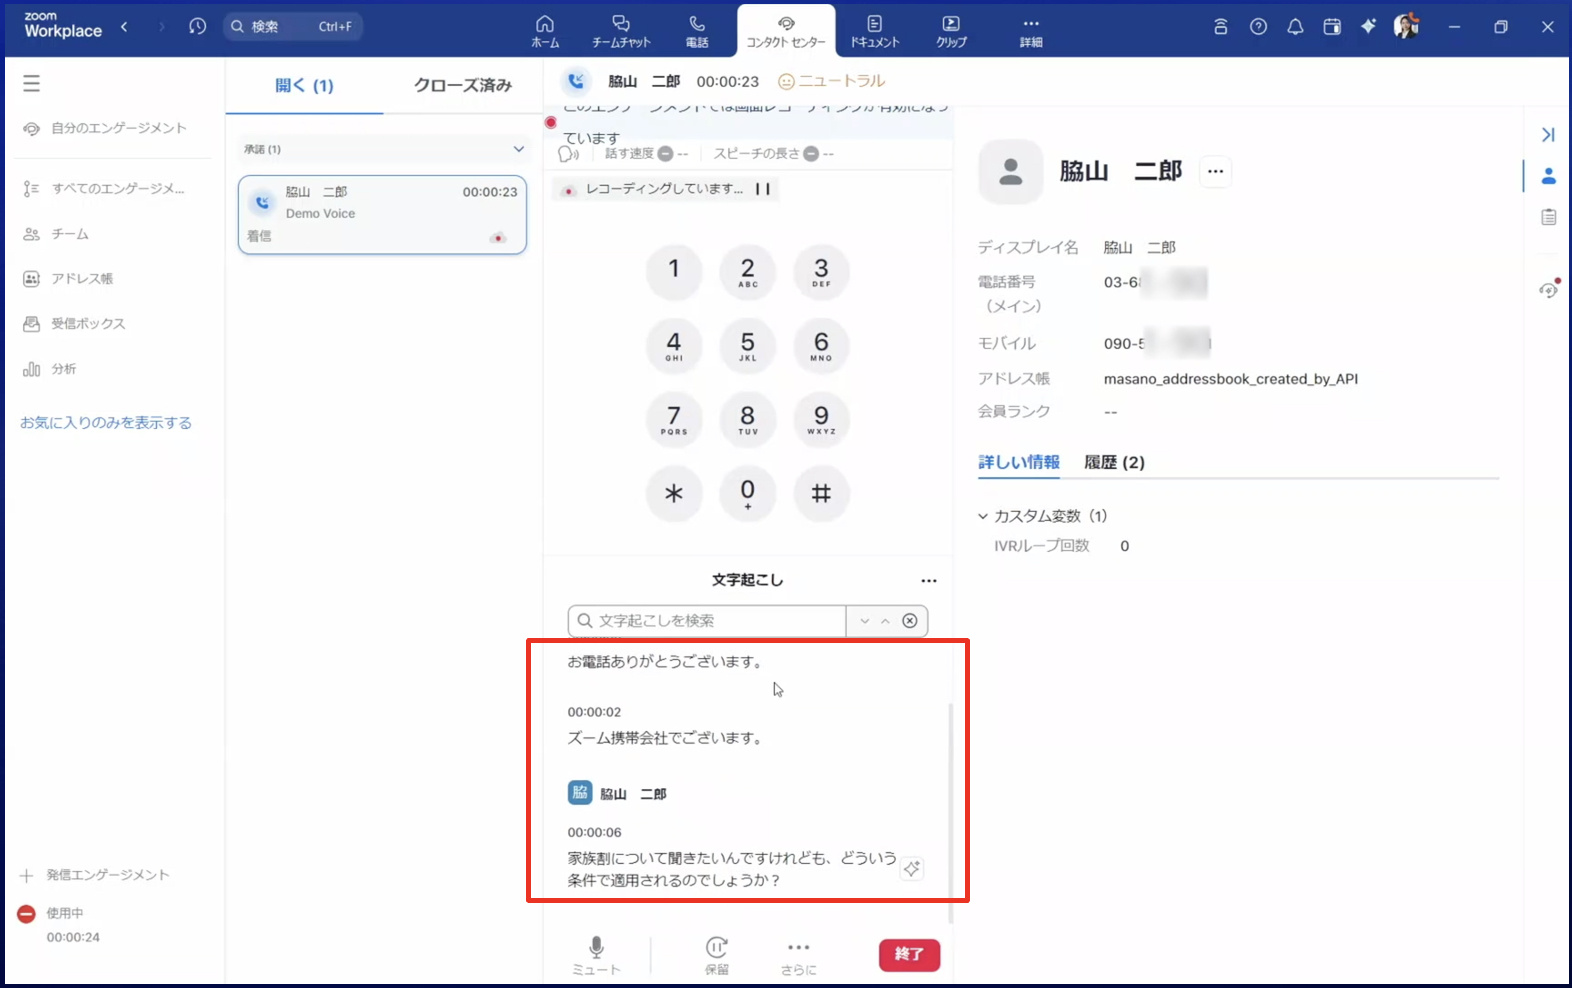Tap the star key on keypad
Image resolution: width=1572 pixels, height=988 pixels.
click(x=674, y=493)
